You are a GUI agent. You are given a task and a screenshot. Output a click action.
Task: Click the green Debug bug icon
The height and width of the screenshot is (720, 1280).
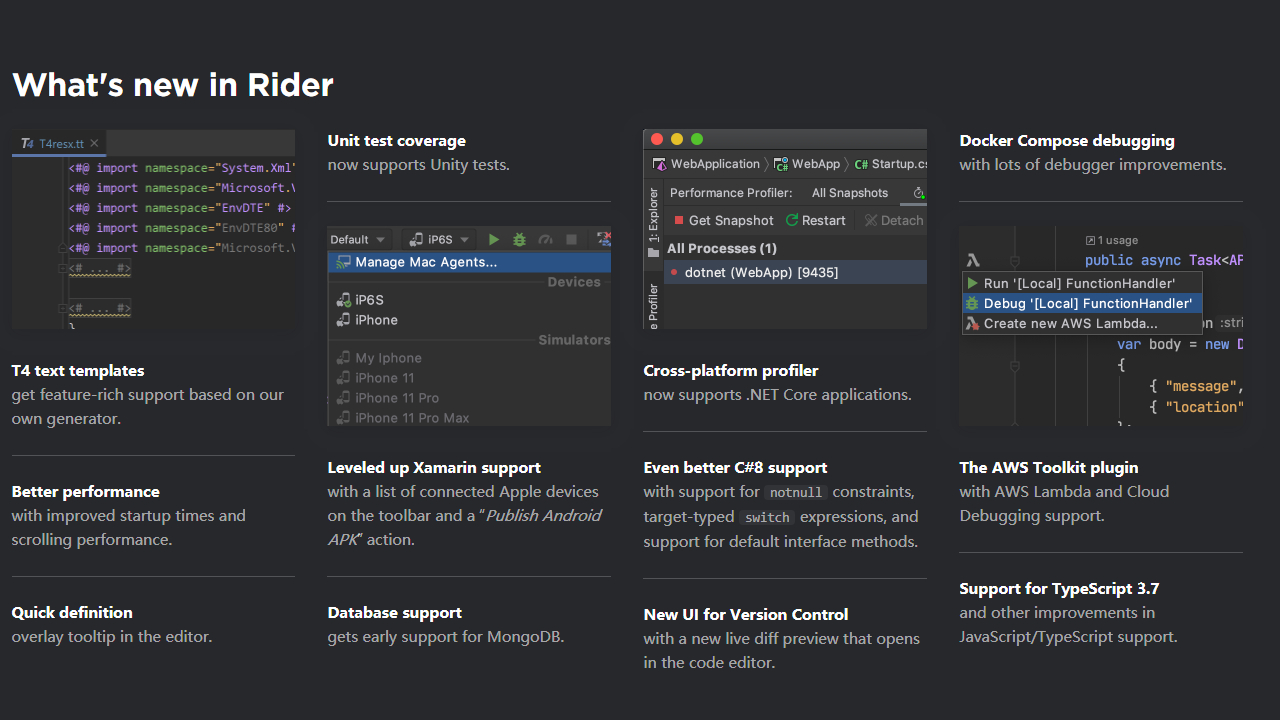519,240
